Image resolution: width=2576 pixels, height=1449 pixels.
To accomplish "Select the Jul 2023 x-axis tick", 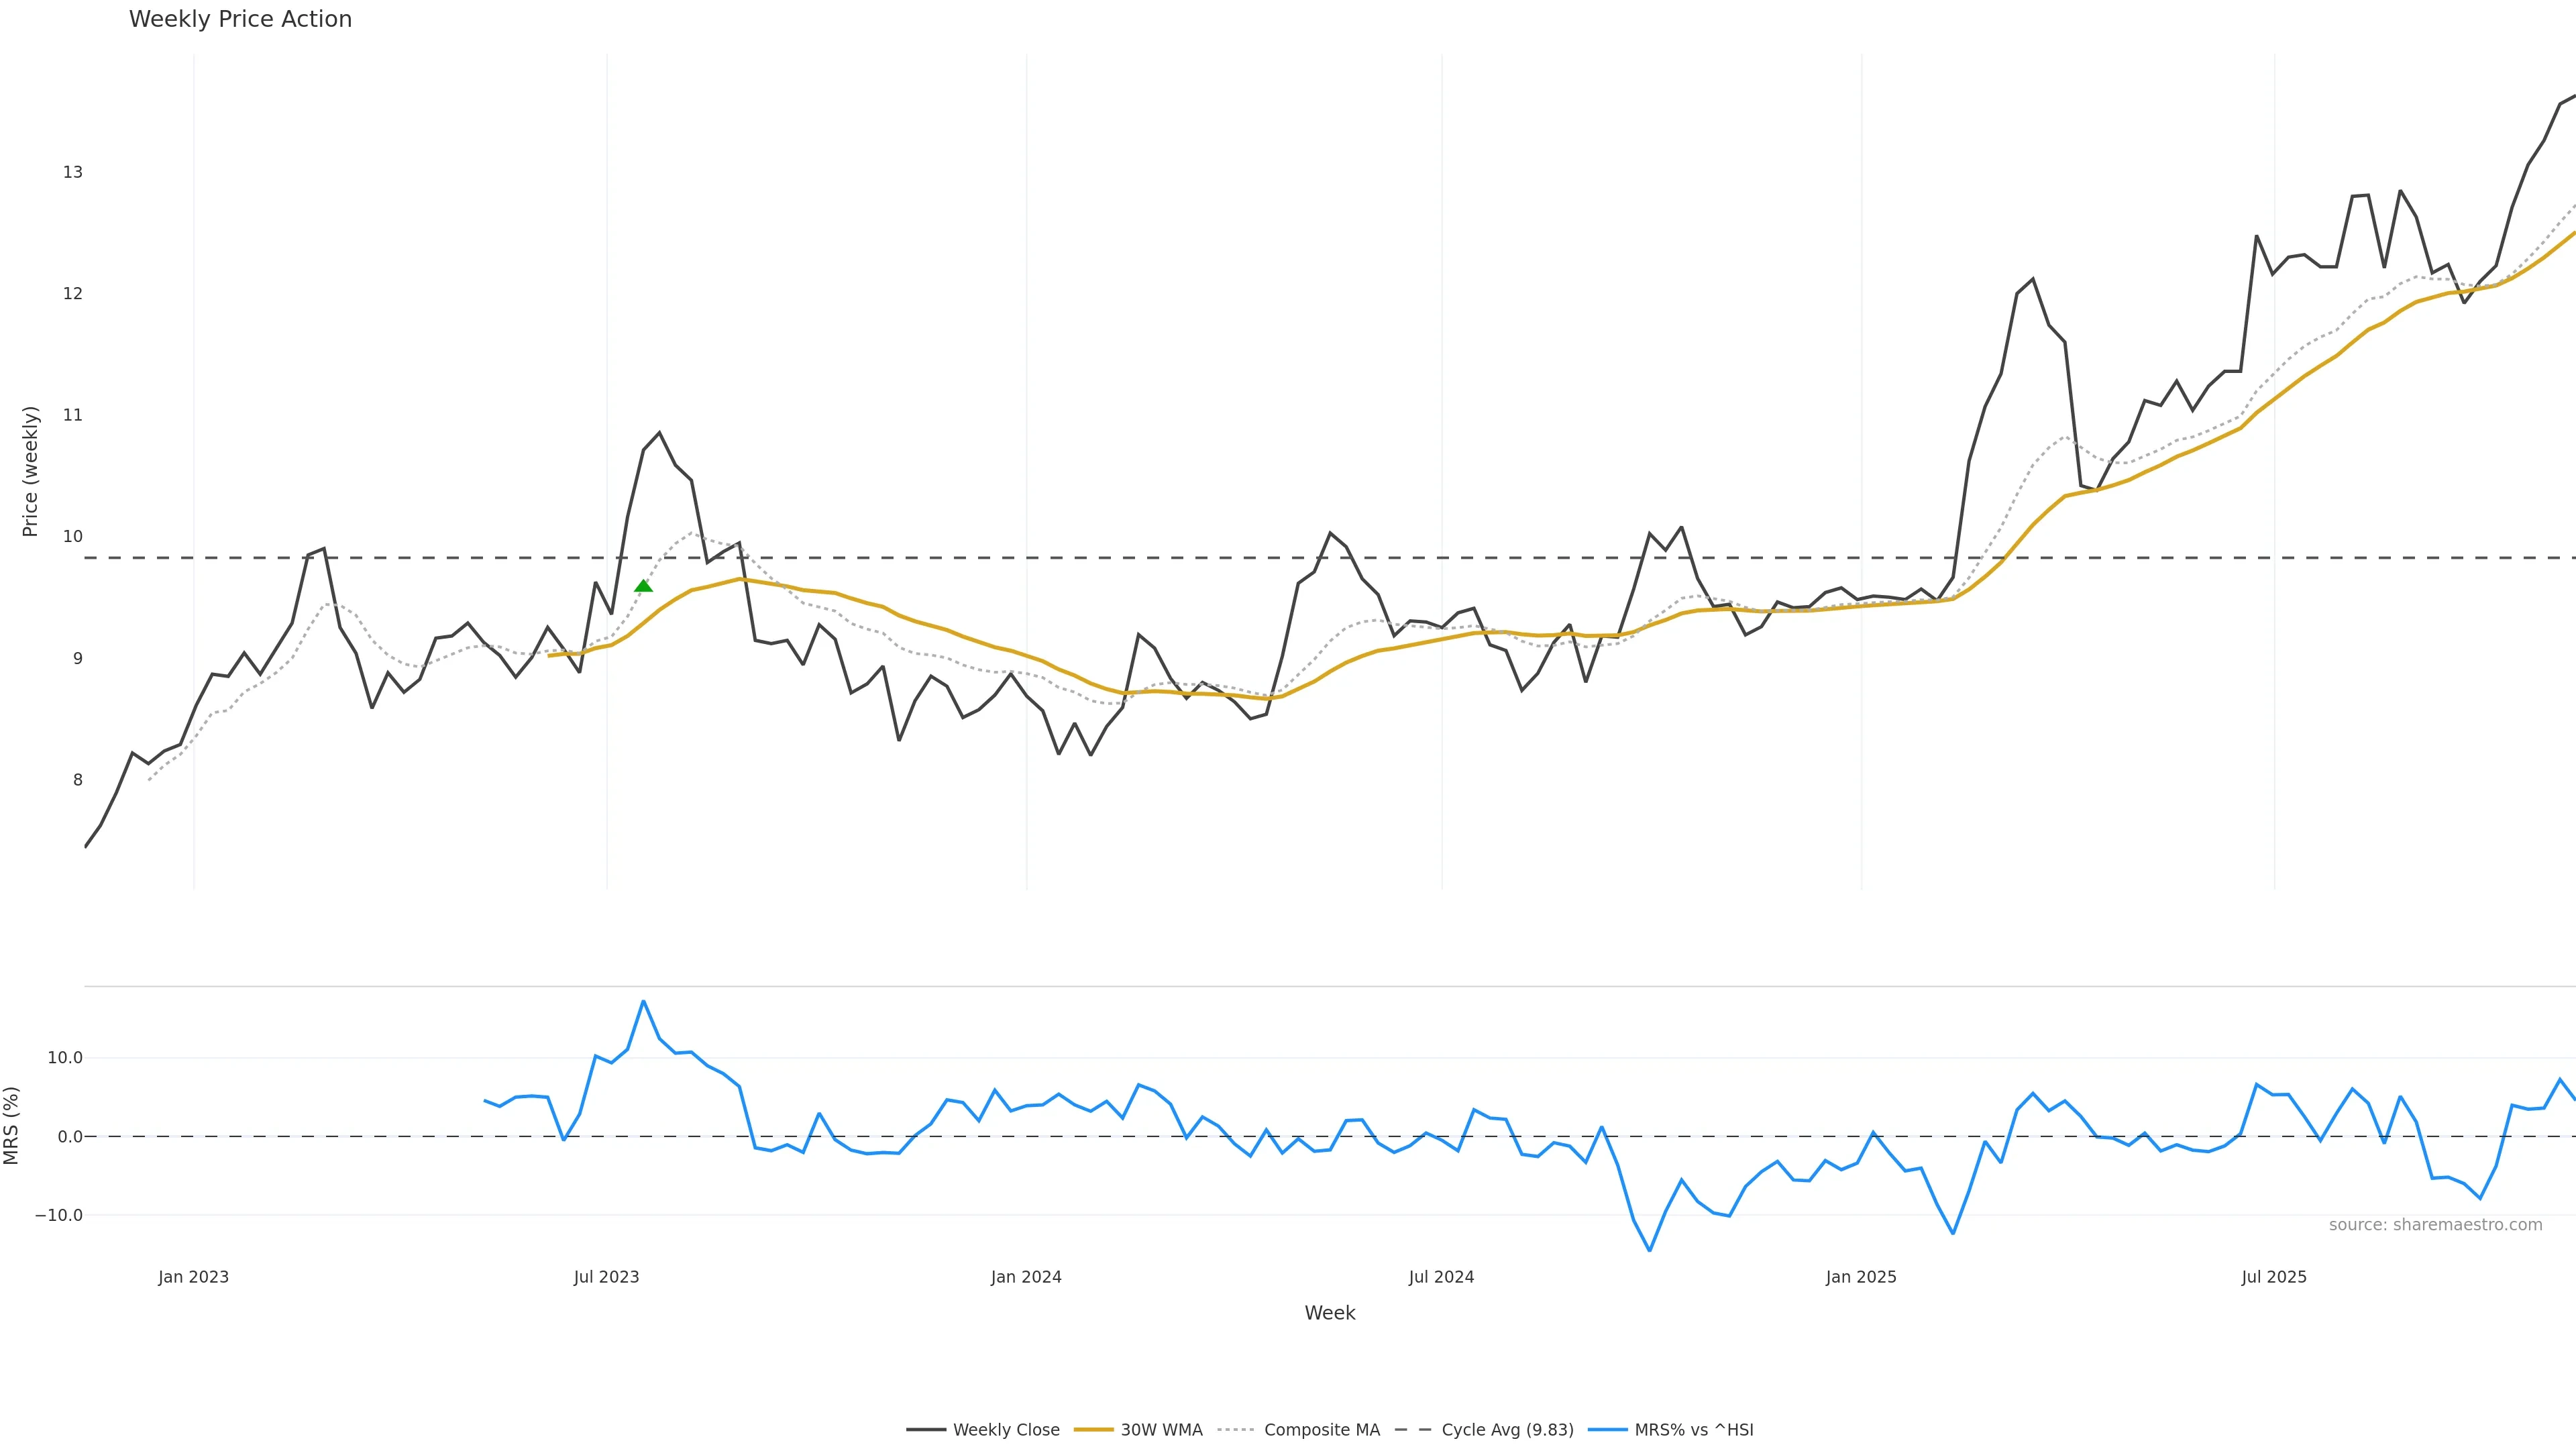I will click(x=606, y=1277).
